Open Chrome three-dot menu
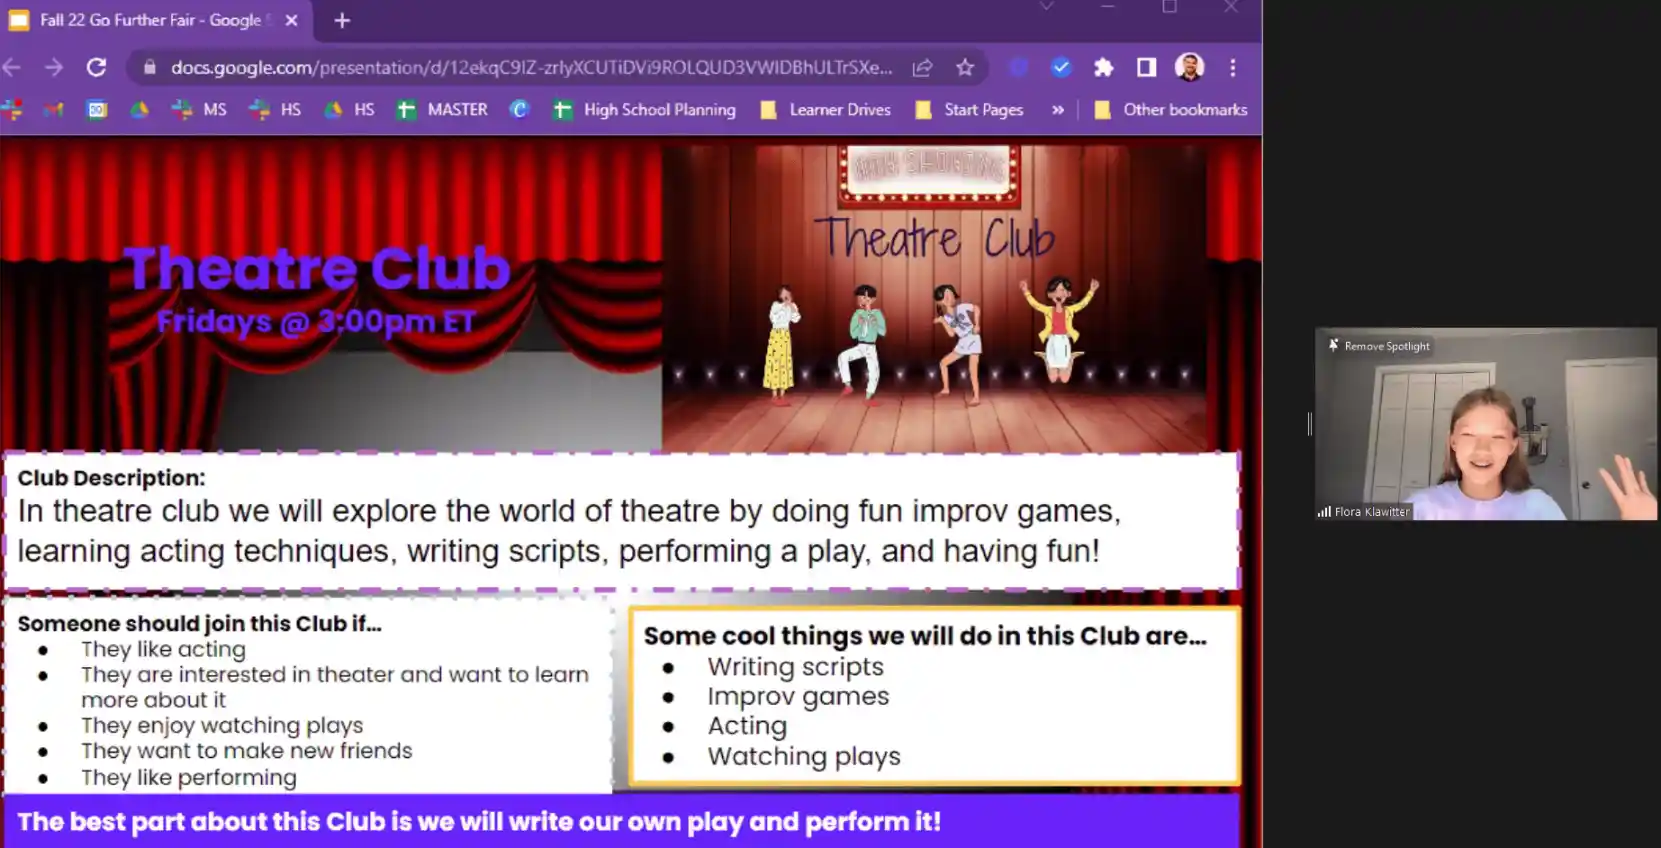This screenshot has width=1661, height=848. [x=1232, y=67]
